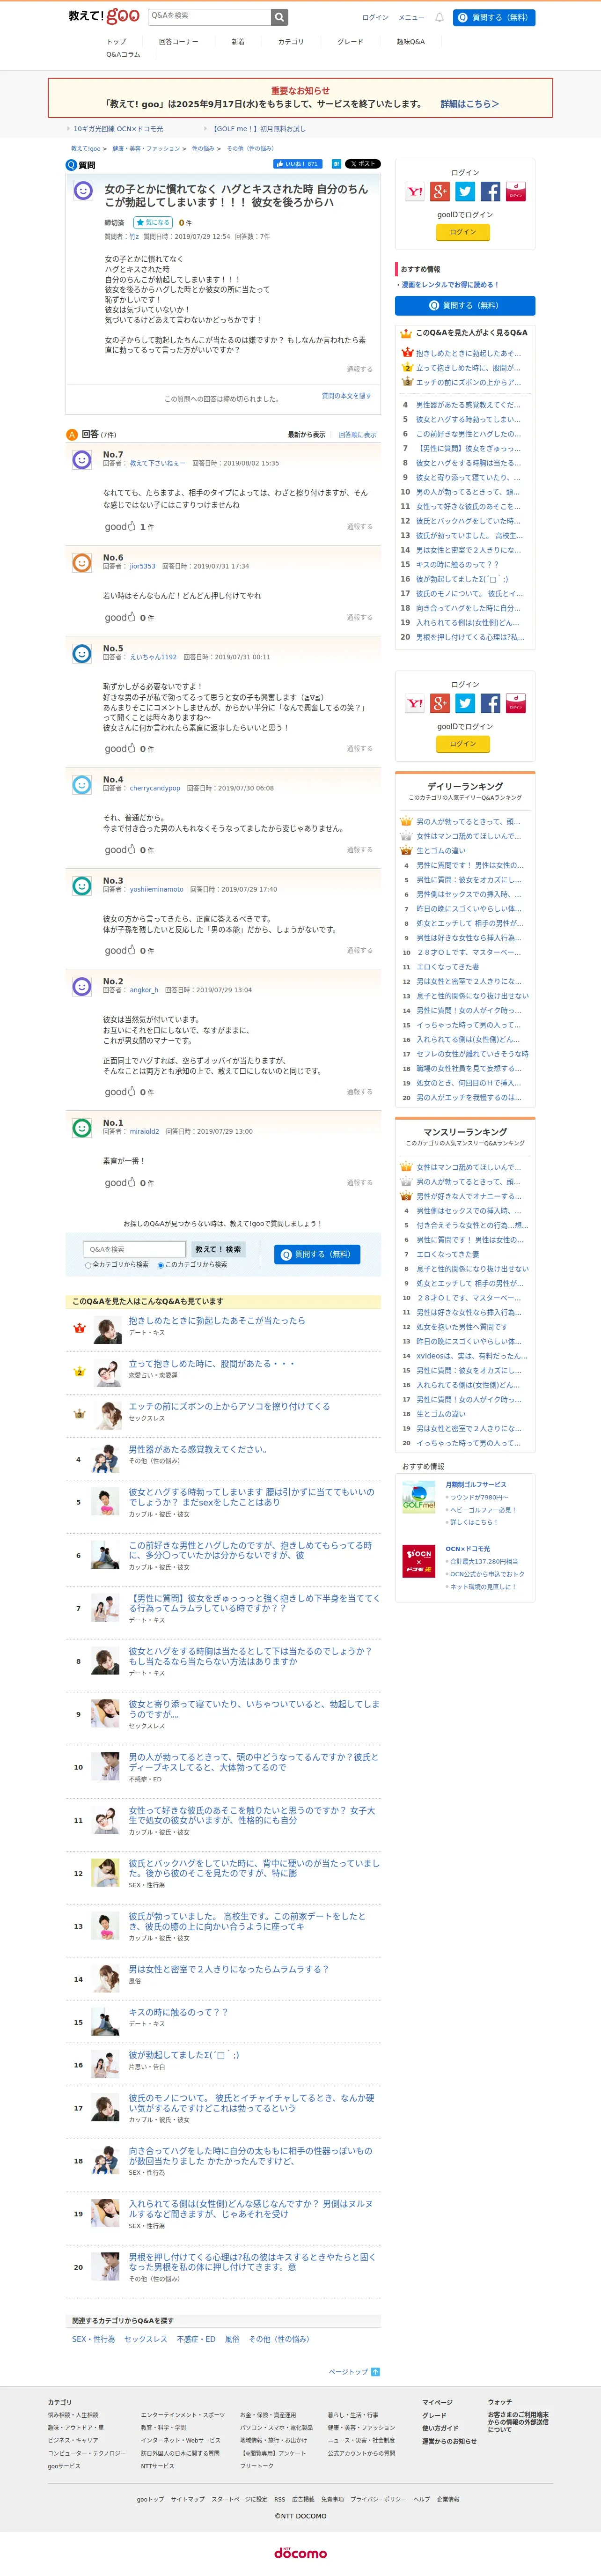Image resolution: width=601 pixels, height=2576 pixels.
Task: Click the 教えて!goo logo
Action: click(x=104, y=16)
